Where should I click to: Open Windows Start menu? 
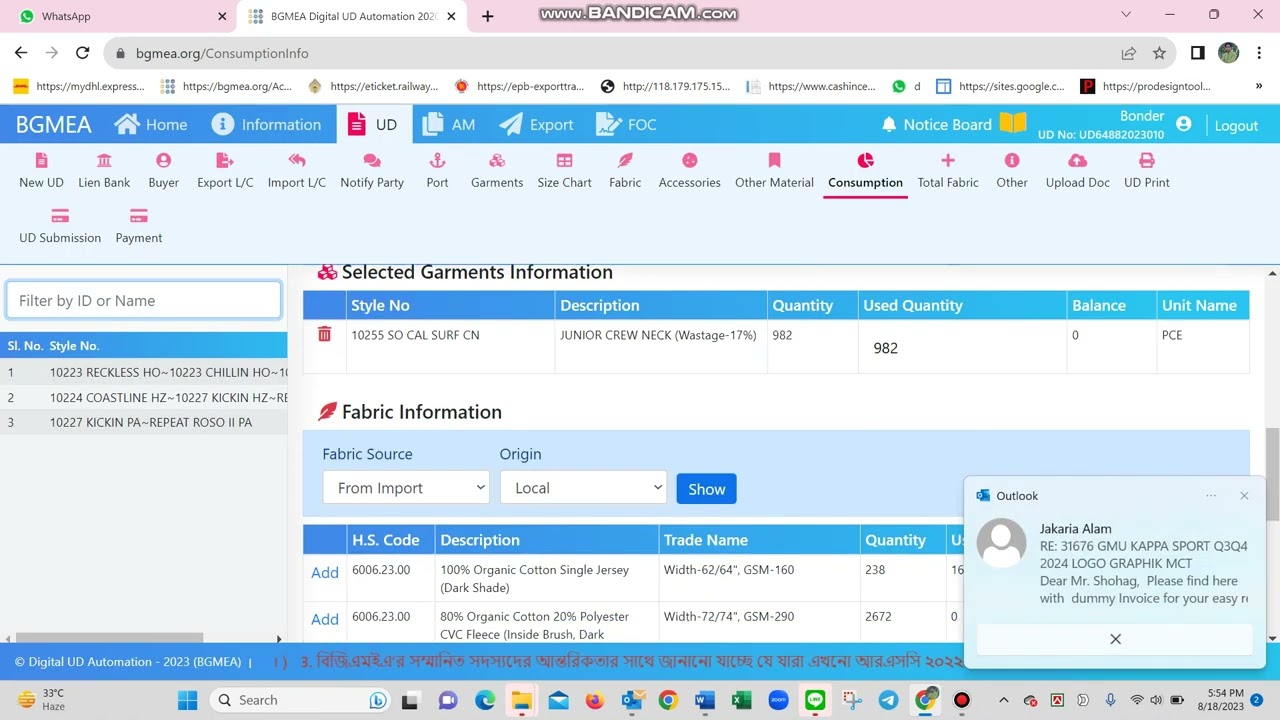[187, 700]
